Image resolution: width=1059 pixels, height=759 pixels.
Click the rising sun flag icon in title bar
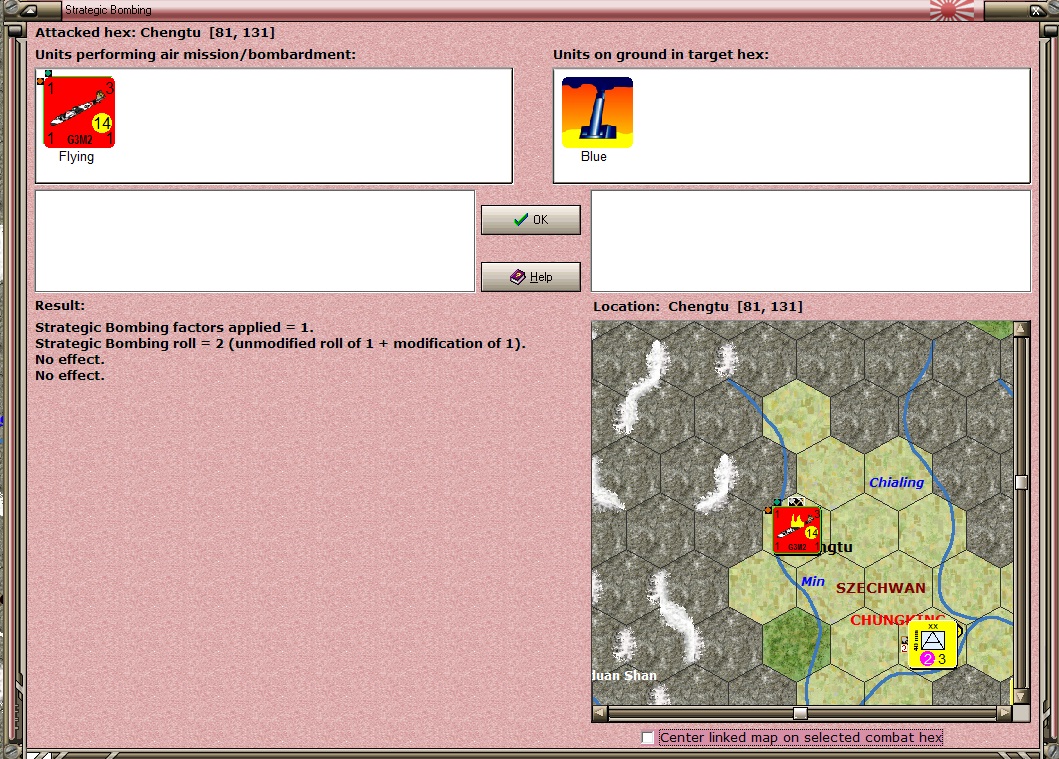(952, 9)
